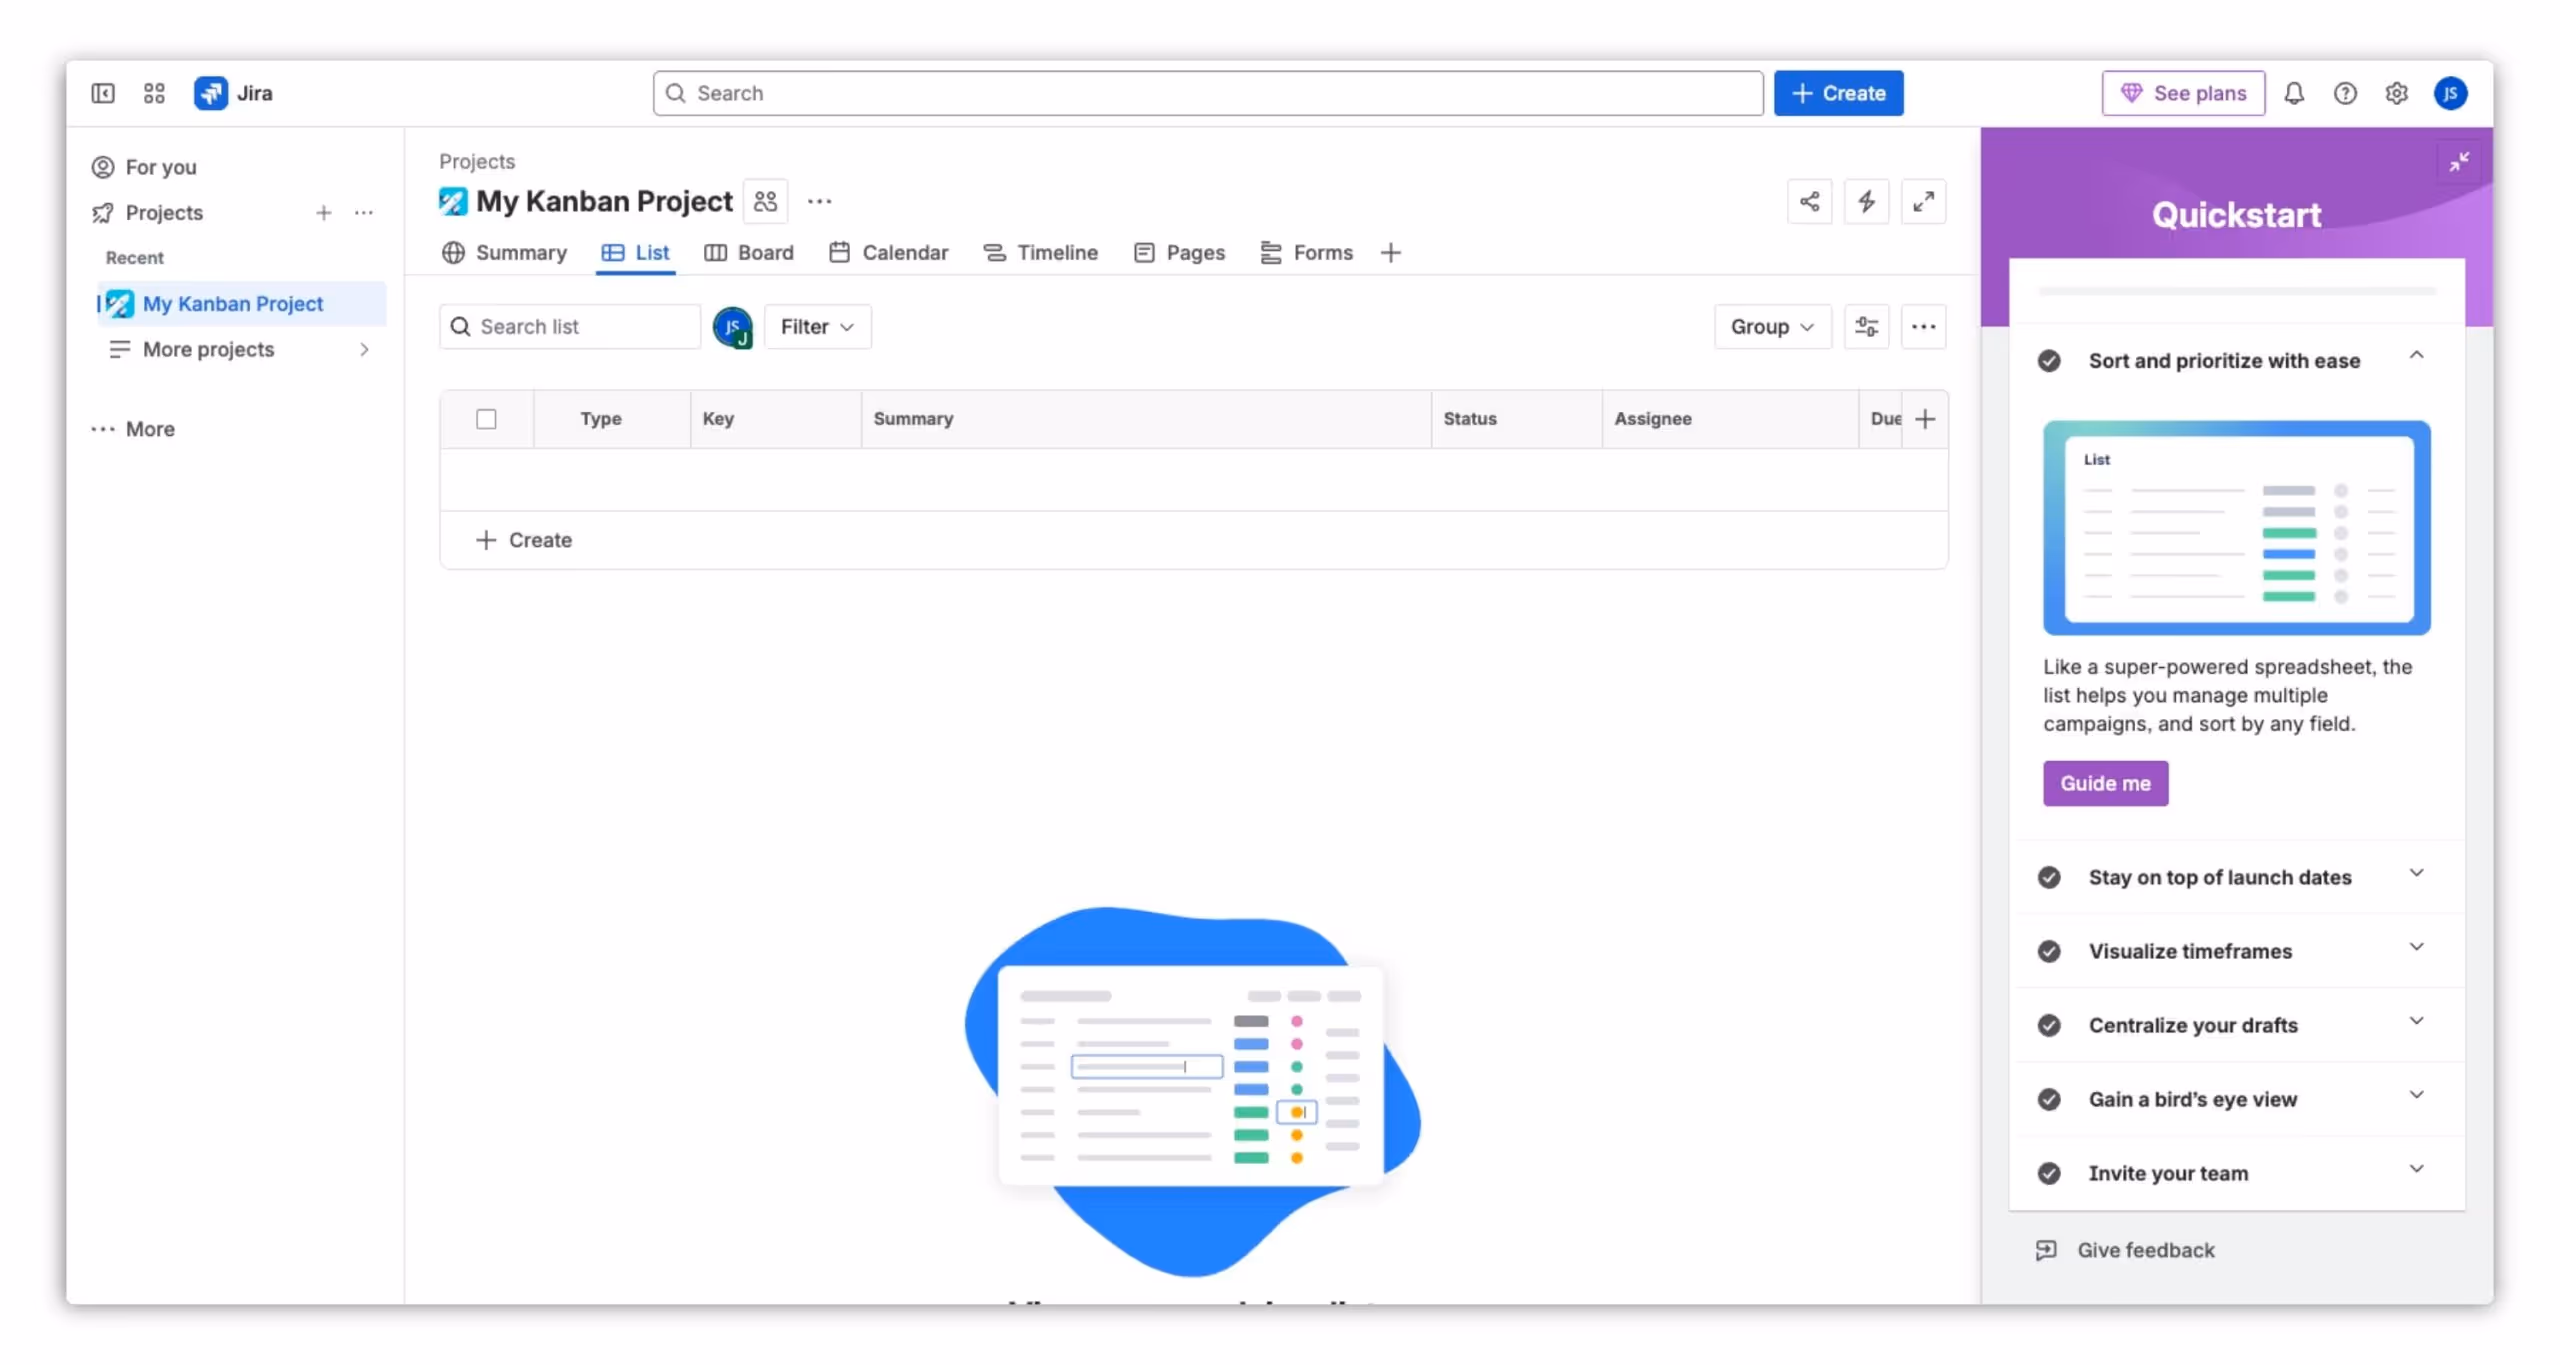The image size is (2560, 1365).
Task: Open the app switcher grid icon
Action: point(154,93)
